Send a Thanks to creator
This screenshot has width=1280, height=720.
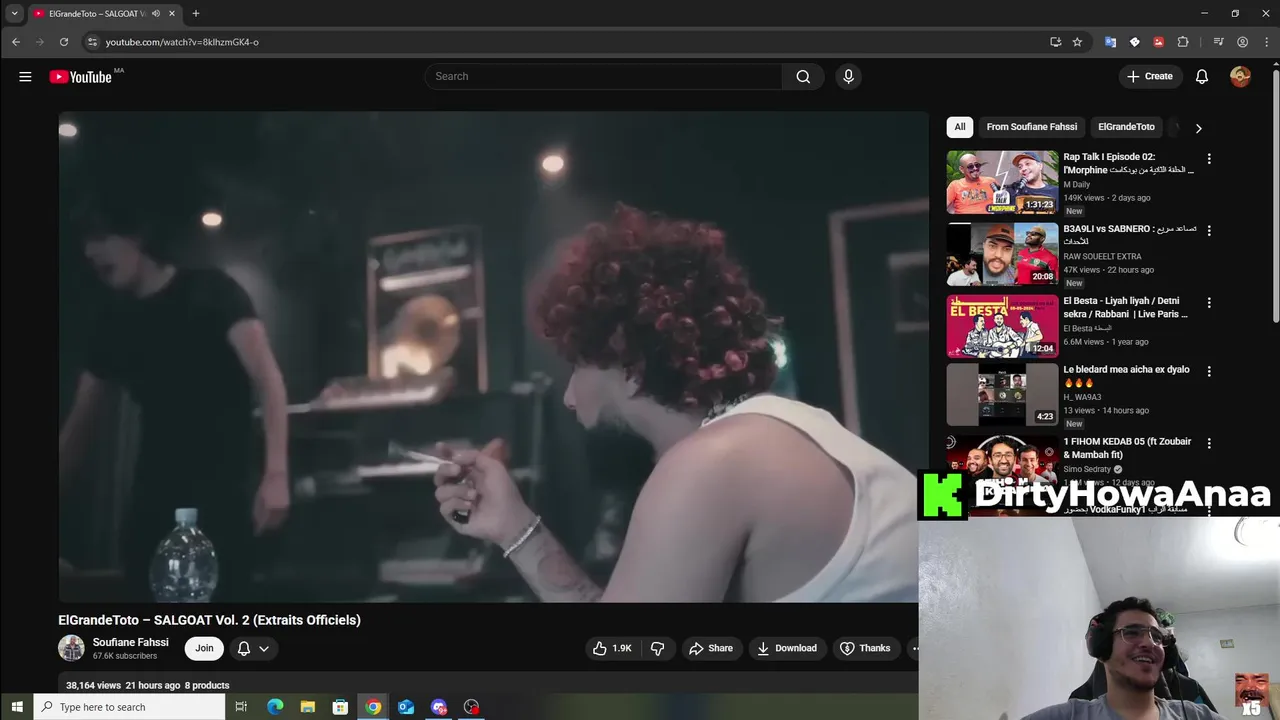pyautogui.click(x=865, y=648)
